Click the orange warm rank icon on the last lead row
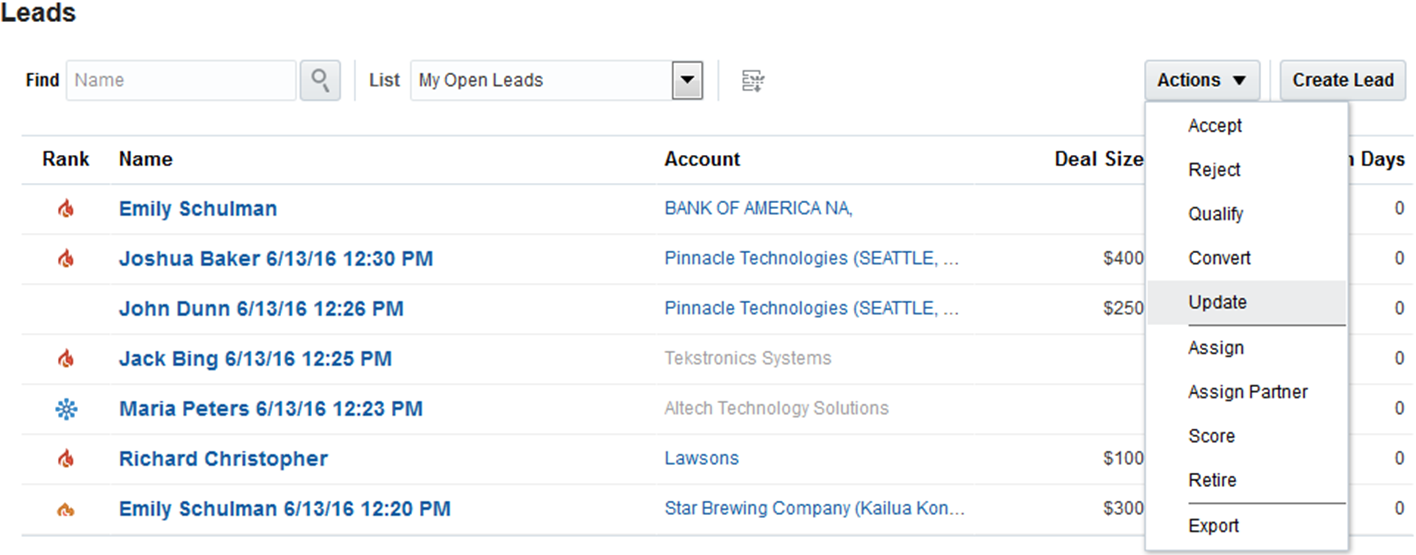This screenshot has width=1416, height=555. pyautogui.click(x=66, y=509)
